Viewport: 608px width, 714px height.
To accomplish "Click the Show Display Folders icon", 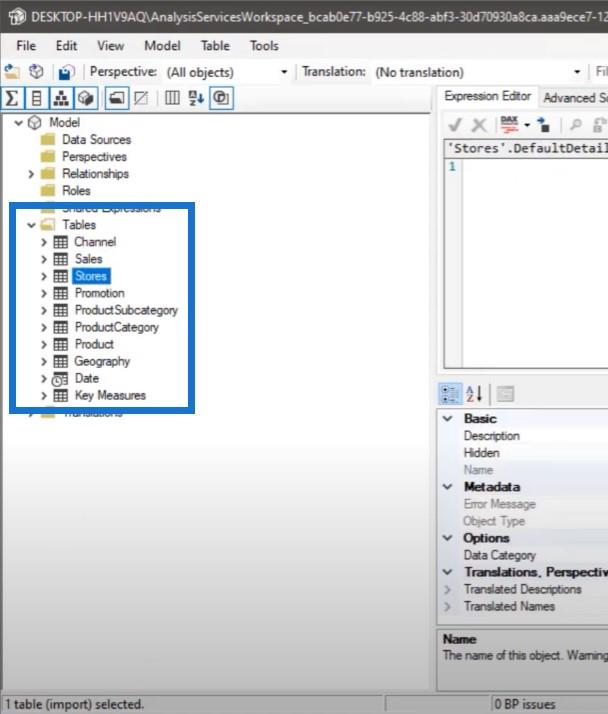I will (116, 98).
